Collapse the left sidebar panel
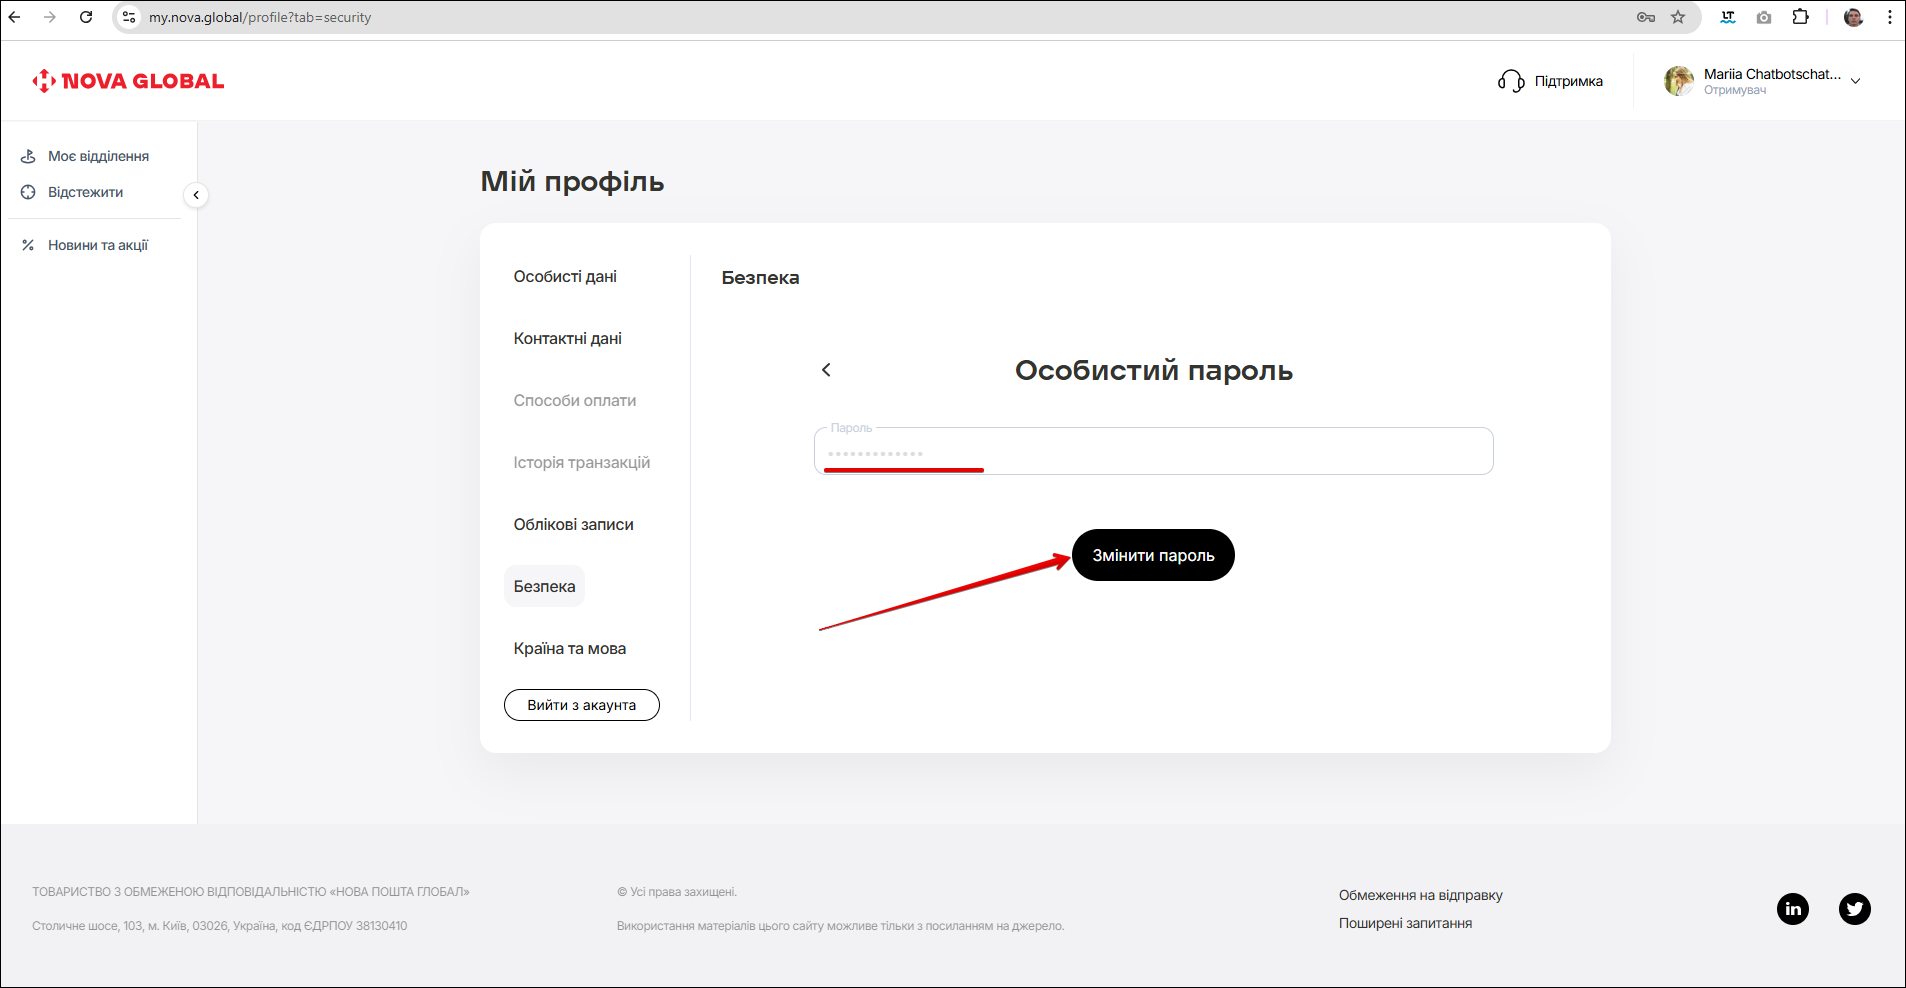Image resolution: width=1906 pixels, height=988 pixels. pos(196,195)
